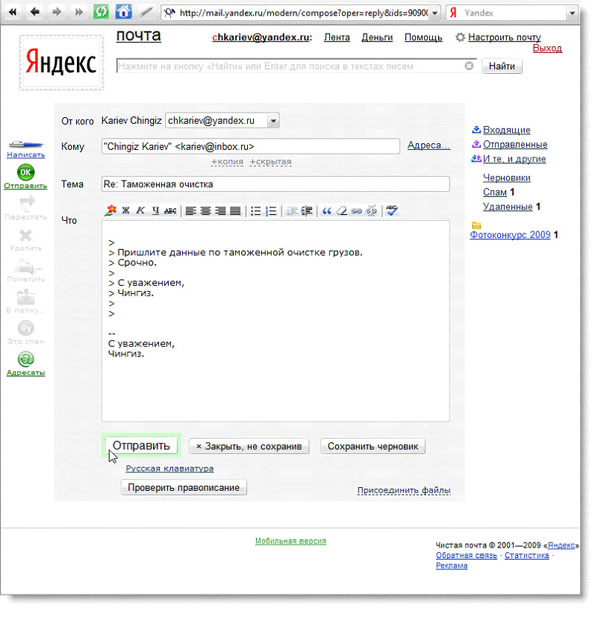Click the fast-forward browser button
This screenshot has width=592, height=620.
pos(79,12)
